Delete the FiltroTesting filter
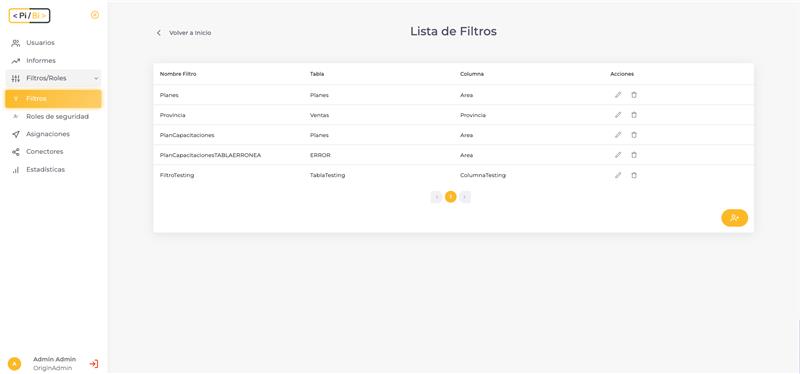This screenshot has height=374, width=800. click(x=634, y=175)
